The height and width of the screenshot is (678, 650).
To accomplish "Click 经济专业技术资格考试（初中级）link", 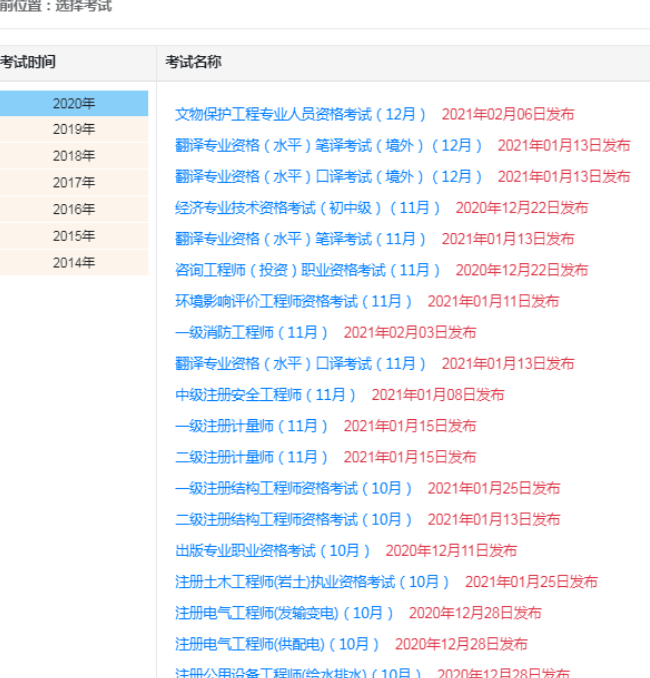I will point(308,208).
